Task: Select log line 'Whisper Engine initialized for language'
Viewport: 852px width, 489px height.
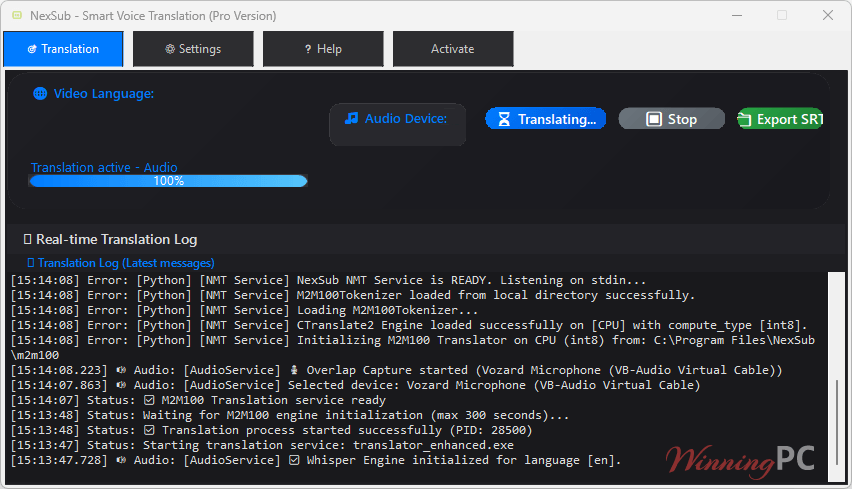Action: 316,460
